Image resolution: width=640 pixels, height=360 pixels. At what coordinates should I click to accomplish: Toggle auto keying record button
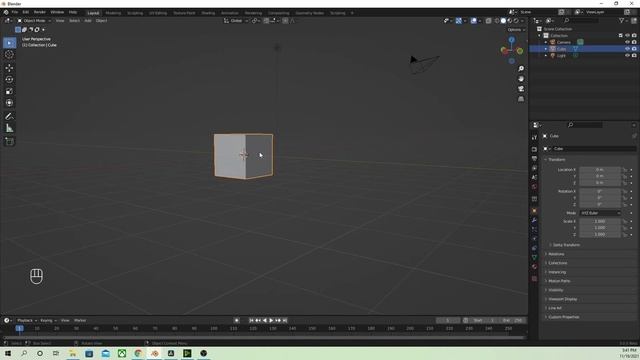coord(236,320)
